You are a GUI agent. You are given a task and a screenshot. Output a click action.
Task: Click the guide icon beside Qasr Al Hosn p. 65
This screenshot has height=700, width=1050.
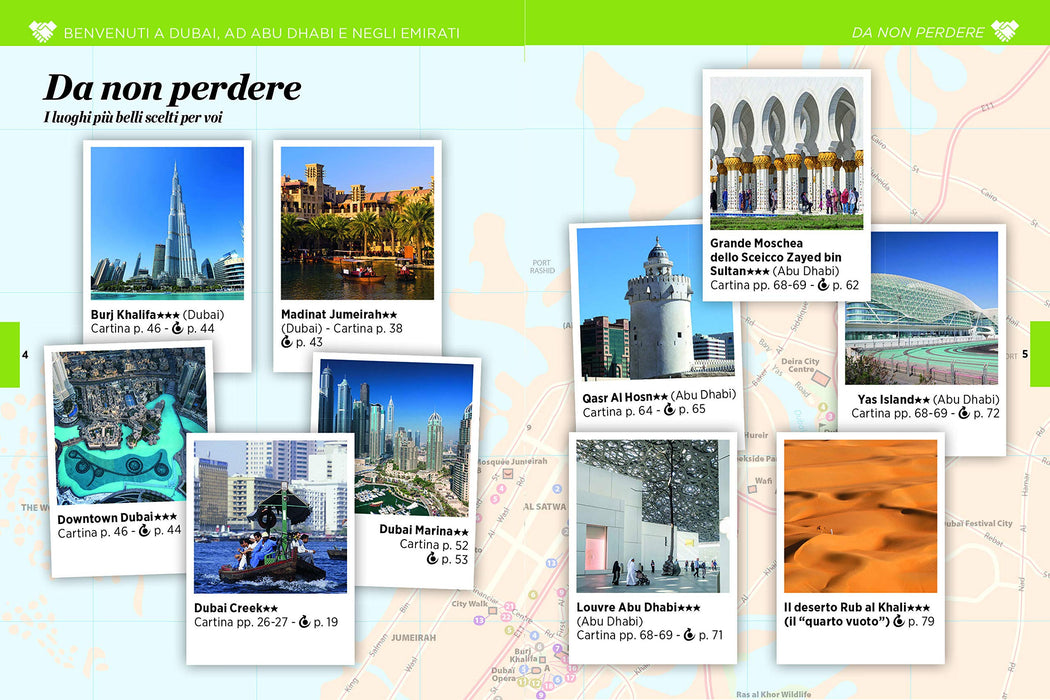click(669, 409)
